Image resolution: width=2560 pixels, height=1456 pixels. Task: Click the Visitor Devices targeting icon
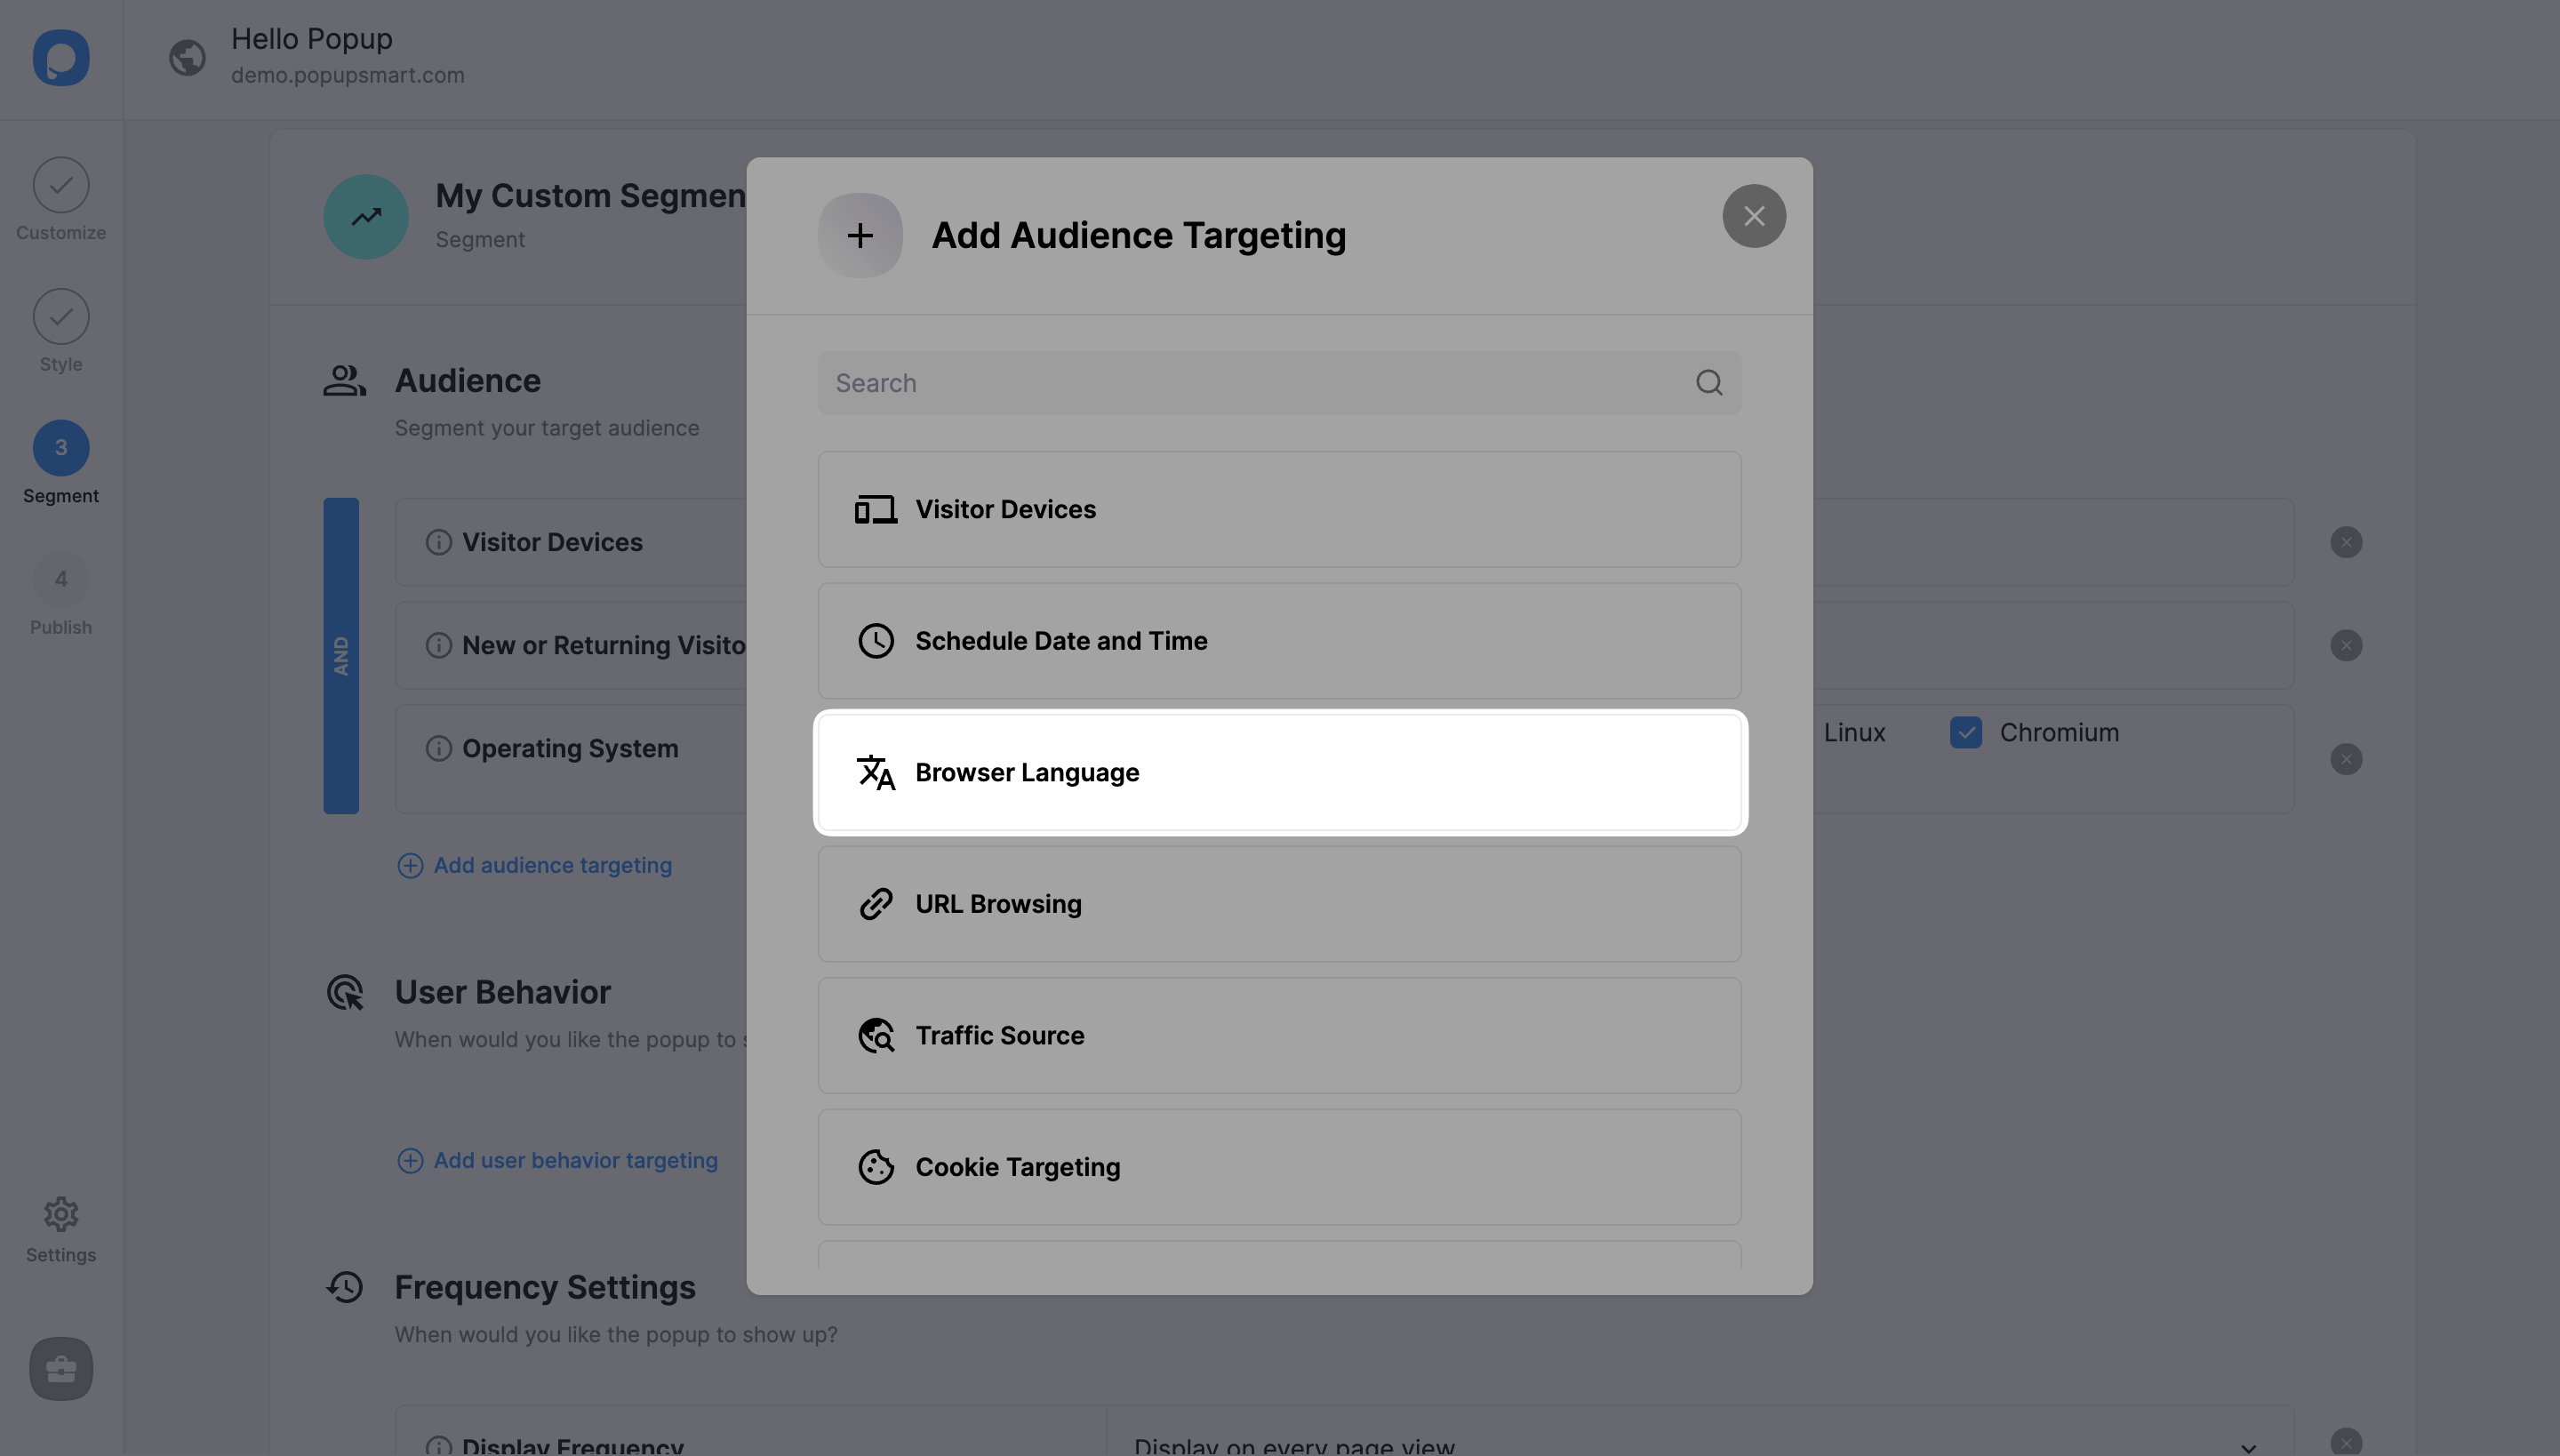pyautogui.click(x=874, y=508)
